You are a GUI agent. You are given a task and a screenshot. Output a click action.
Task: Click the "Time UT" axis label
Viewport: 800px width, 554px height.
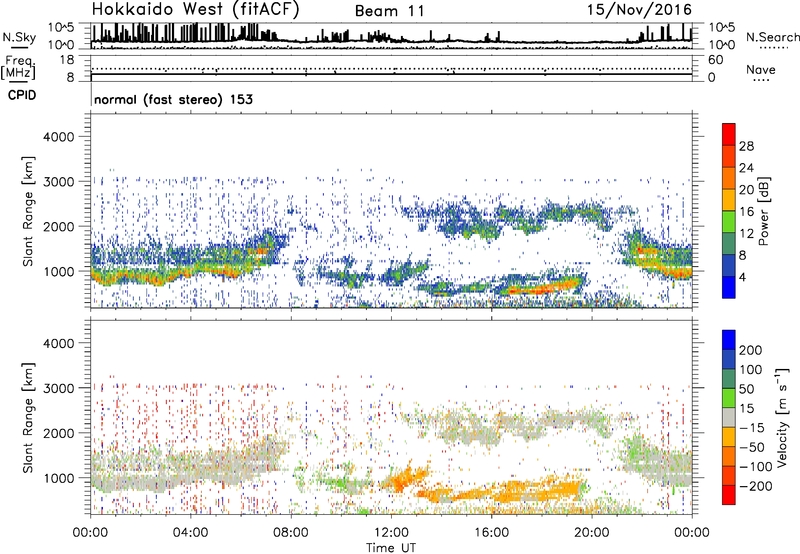(x=391, y=548)
